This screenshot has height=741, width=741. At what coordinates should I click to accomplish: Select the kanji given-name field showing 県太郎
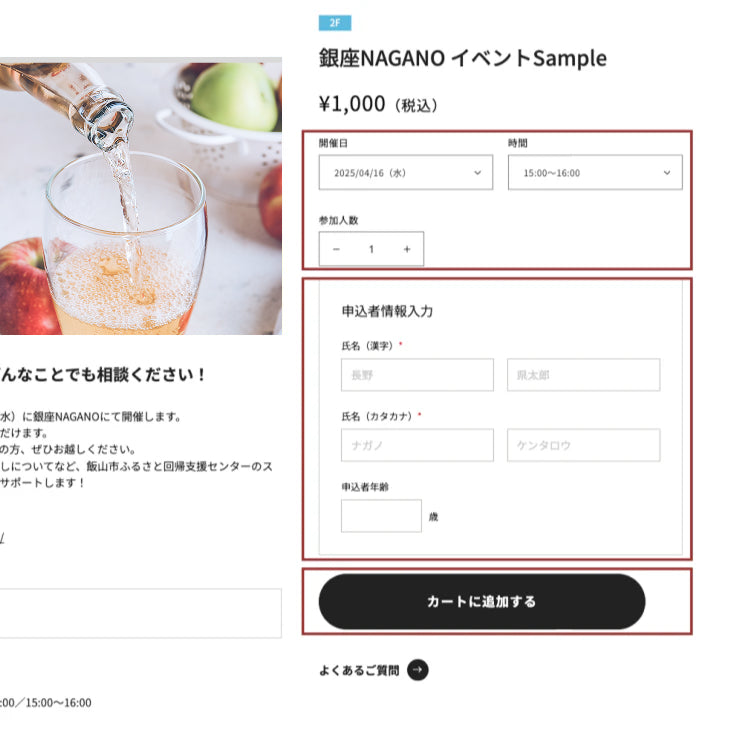583,375
